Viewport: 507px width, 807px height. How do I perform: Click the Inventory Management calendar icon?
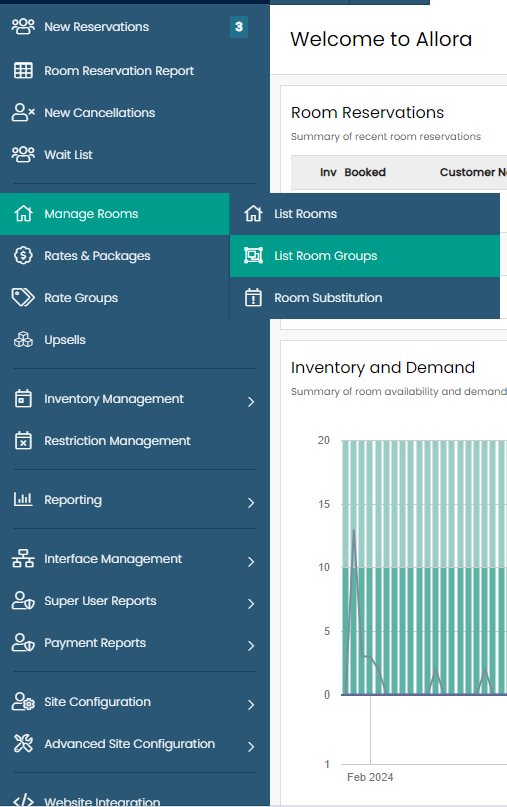click(23, 399)
